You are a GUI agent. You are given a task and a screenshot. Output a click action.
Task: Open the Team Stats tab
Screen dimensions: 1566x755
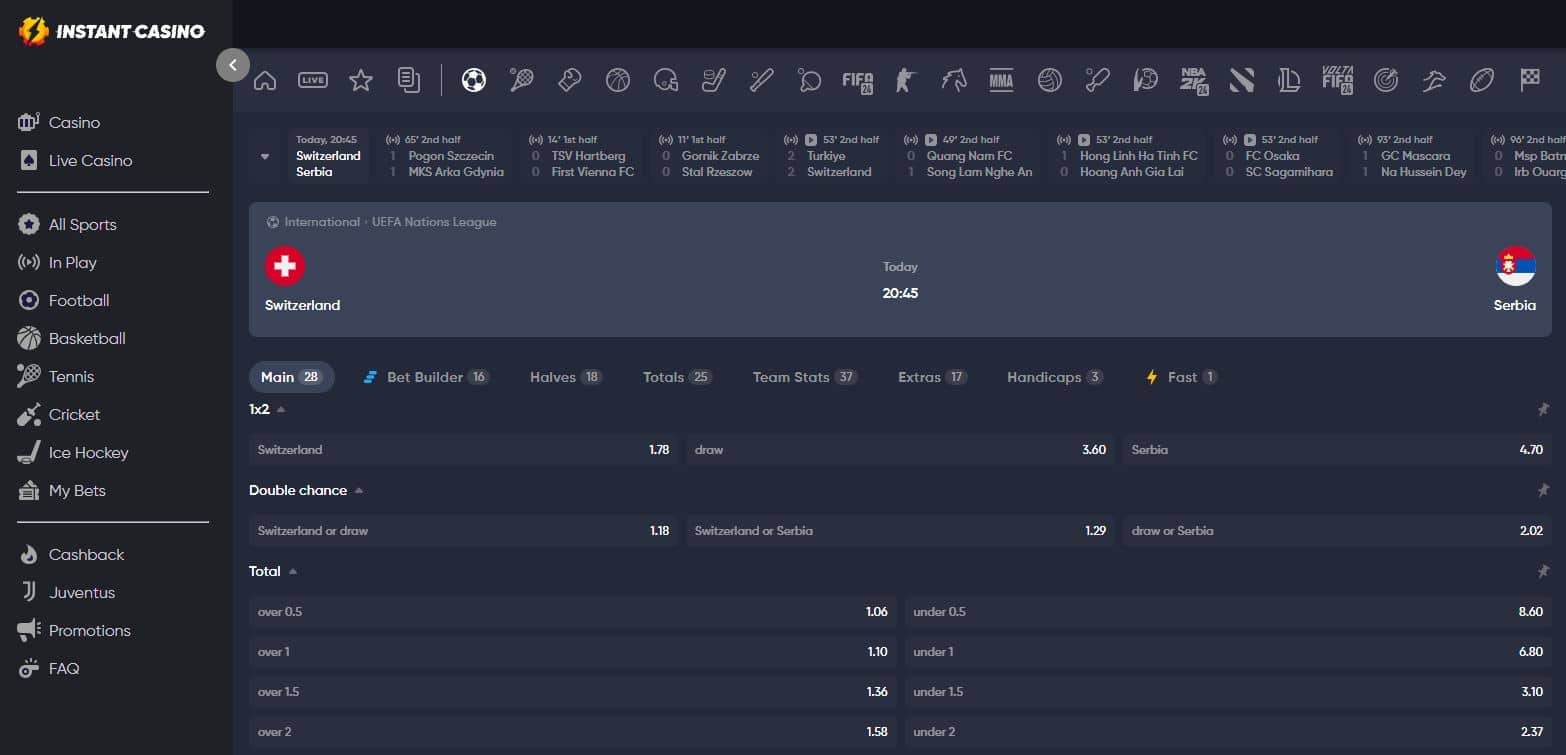coord(805,377)
